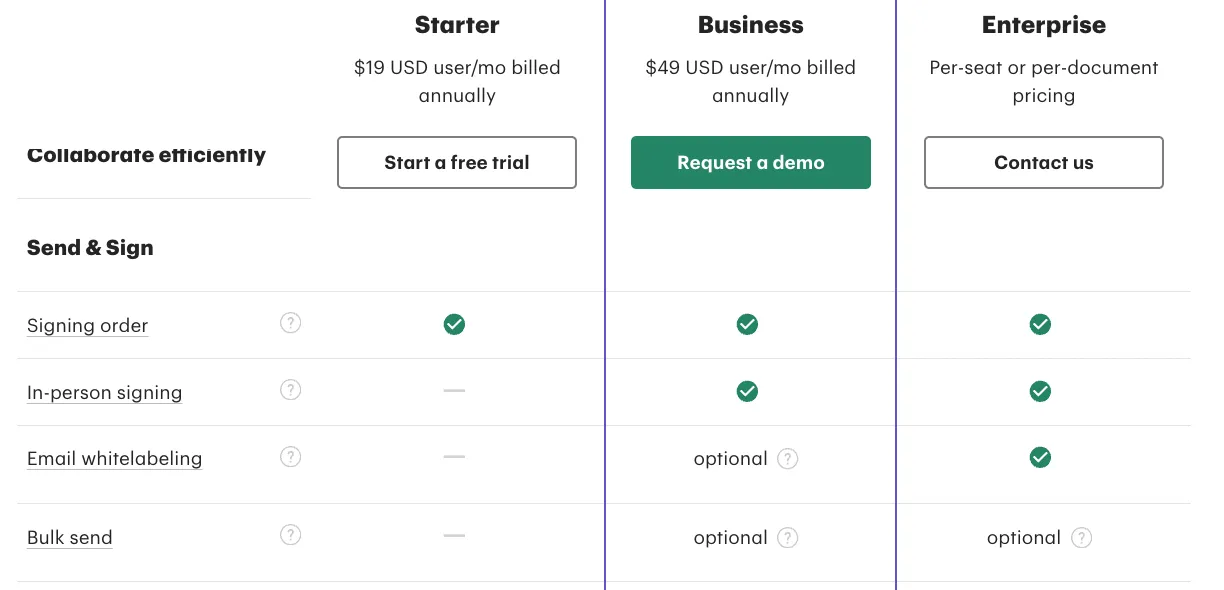Screen dimensions: 1224x590
Task: Click Enterprise Bulk send optional help icon
Action: coord(1081,538)
